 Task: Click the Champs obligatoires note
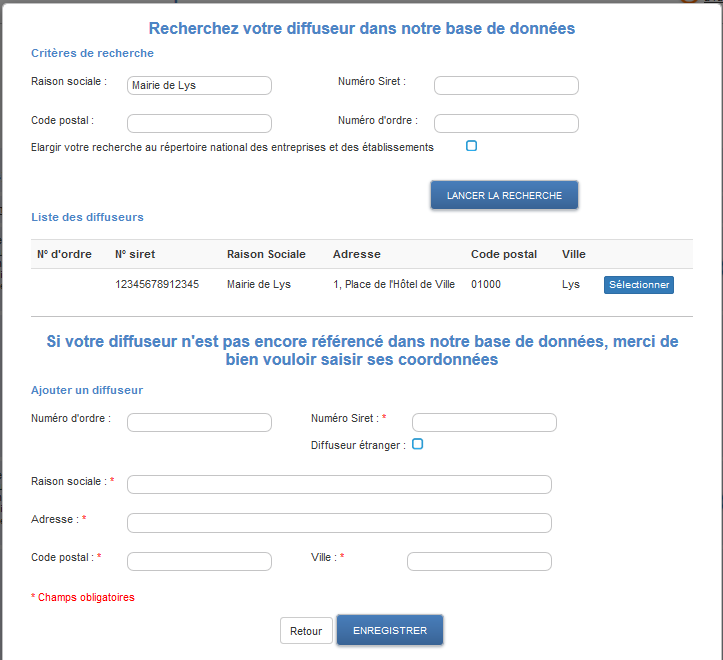coord(83,597)
